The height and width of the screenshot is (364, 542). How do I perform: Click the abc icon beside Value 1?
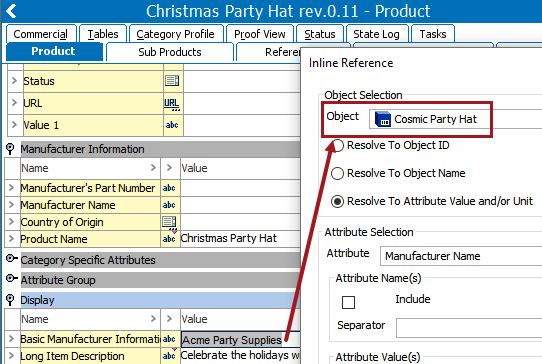pos(172,125)
